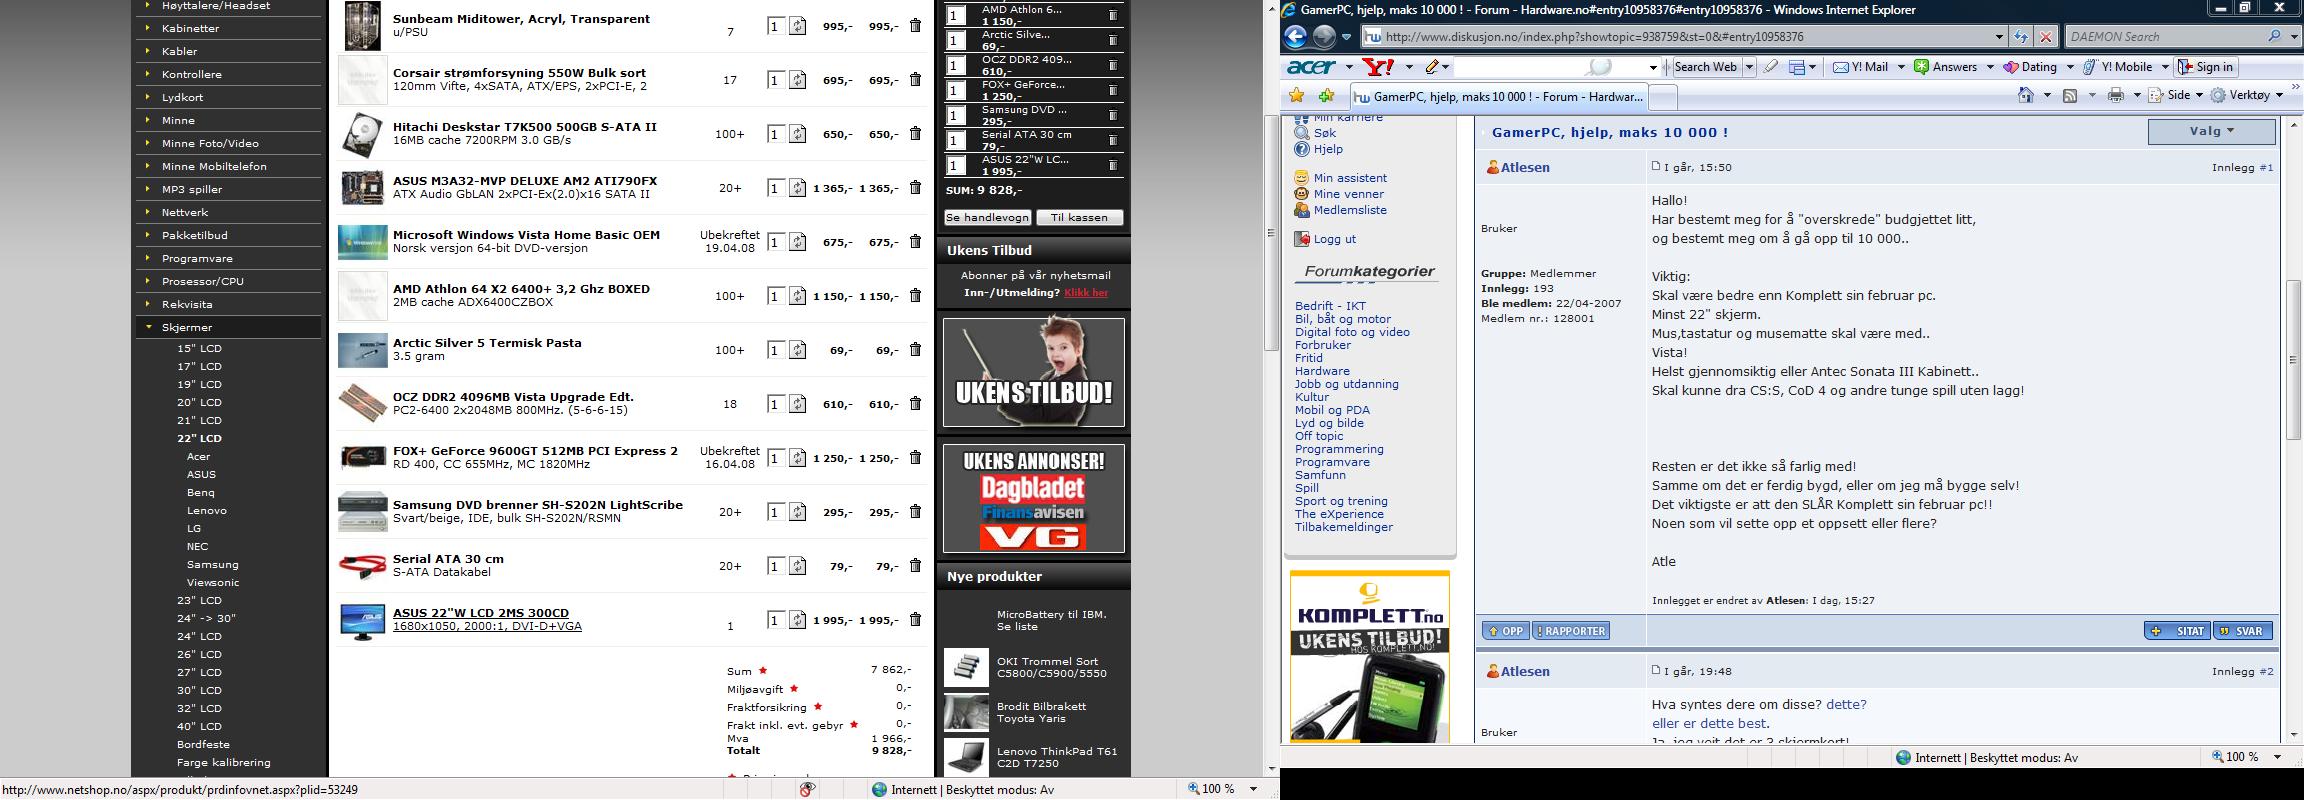Open Logg ut link in forum sidebar
The image size is (2304, 800).
pos(1334,239)
